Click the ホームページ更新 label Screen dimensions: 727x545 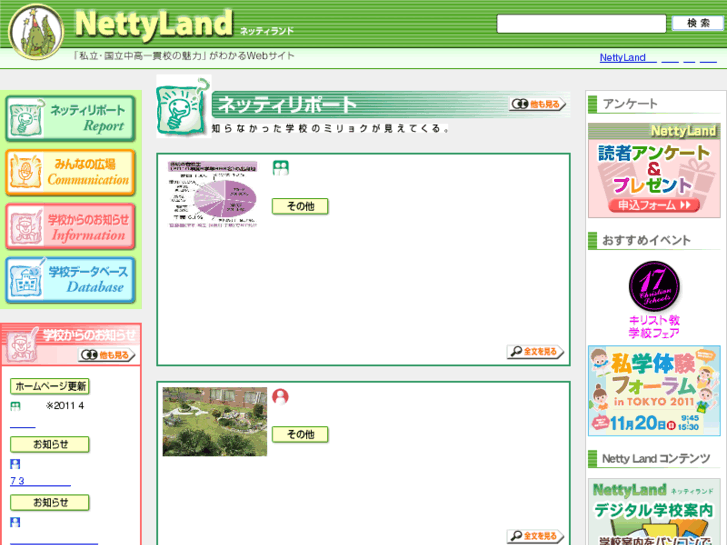(50, 386)
